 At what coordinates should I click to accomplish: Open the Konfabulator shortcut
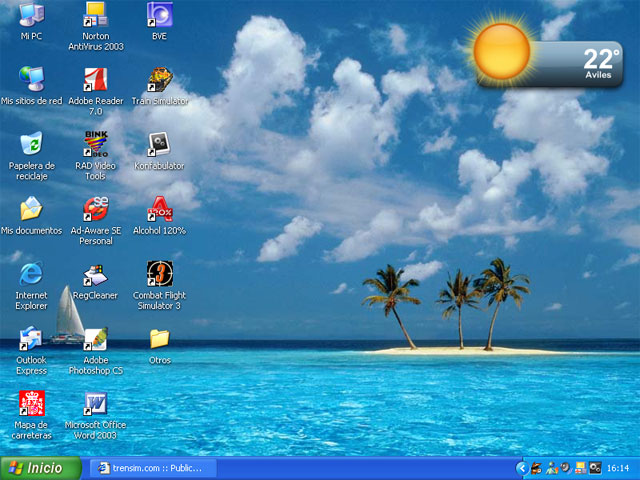pos(160,144)
